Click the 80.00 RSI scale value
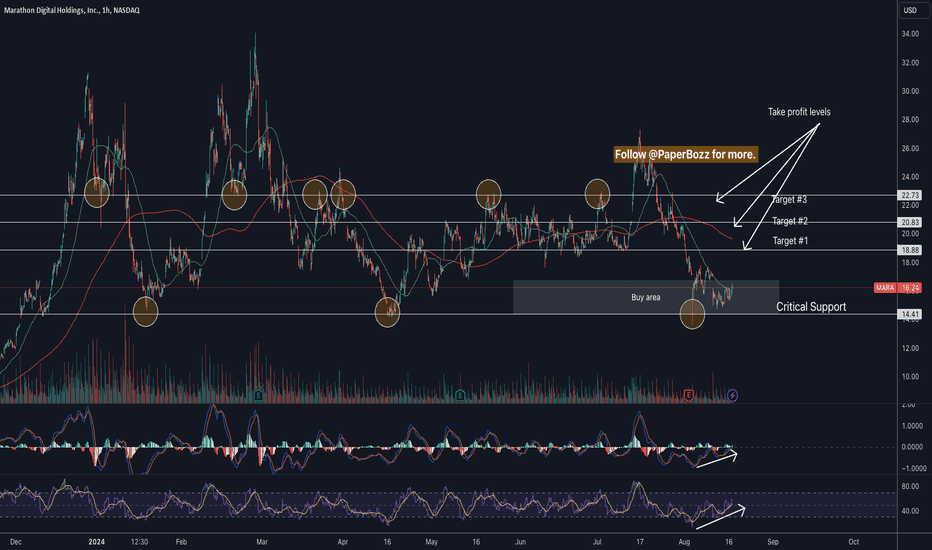 click(910, 486)
